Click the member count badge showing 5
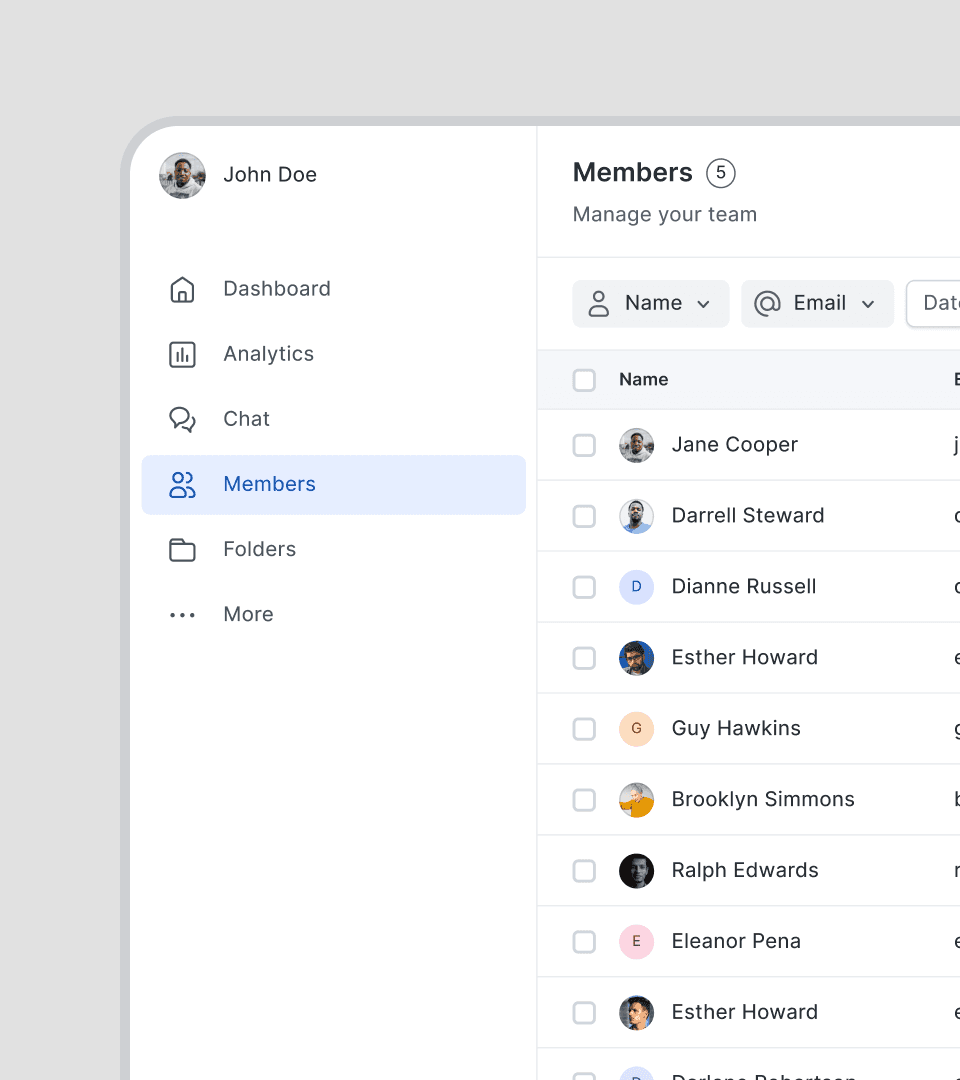Screen dimensions: 960x1080 pyautogui.click(x=720, y=173)
